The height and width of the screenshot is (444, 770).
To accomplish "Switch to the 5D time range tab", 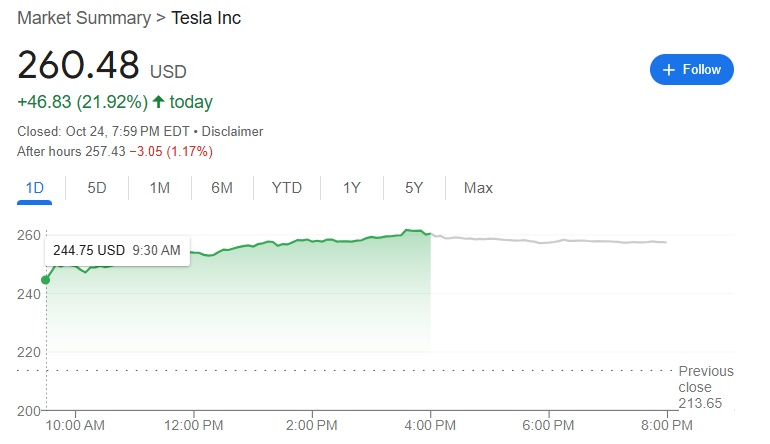I will pos(97,188).
